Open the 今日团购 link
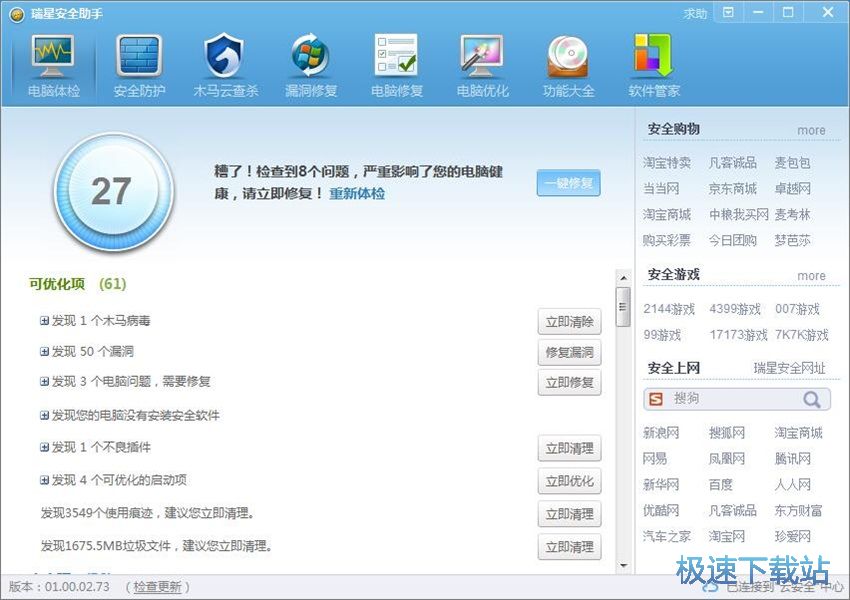The height and width of the screenshot is (600, 850). [x=732, y=240]
